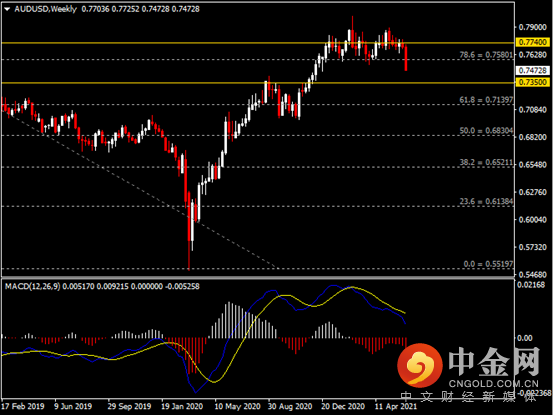Click the 19 Jan 2020 date marker
554x415 pixels.
point(182,406)
